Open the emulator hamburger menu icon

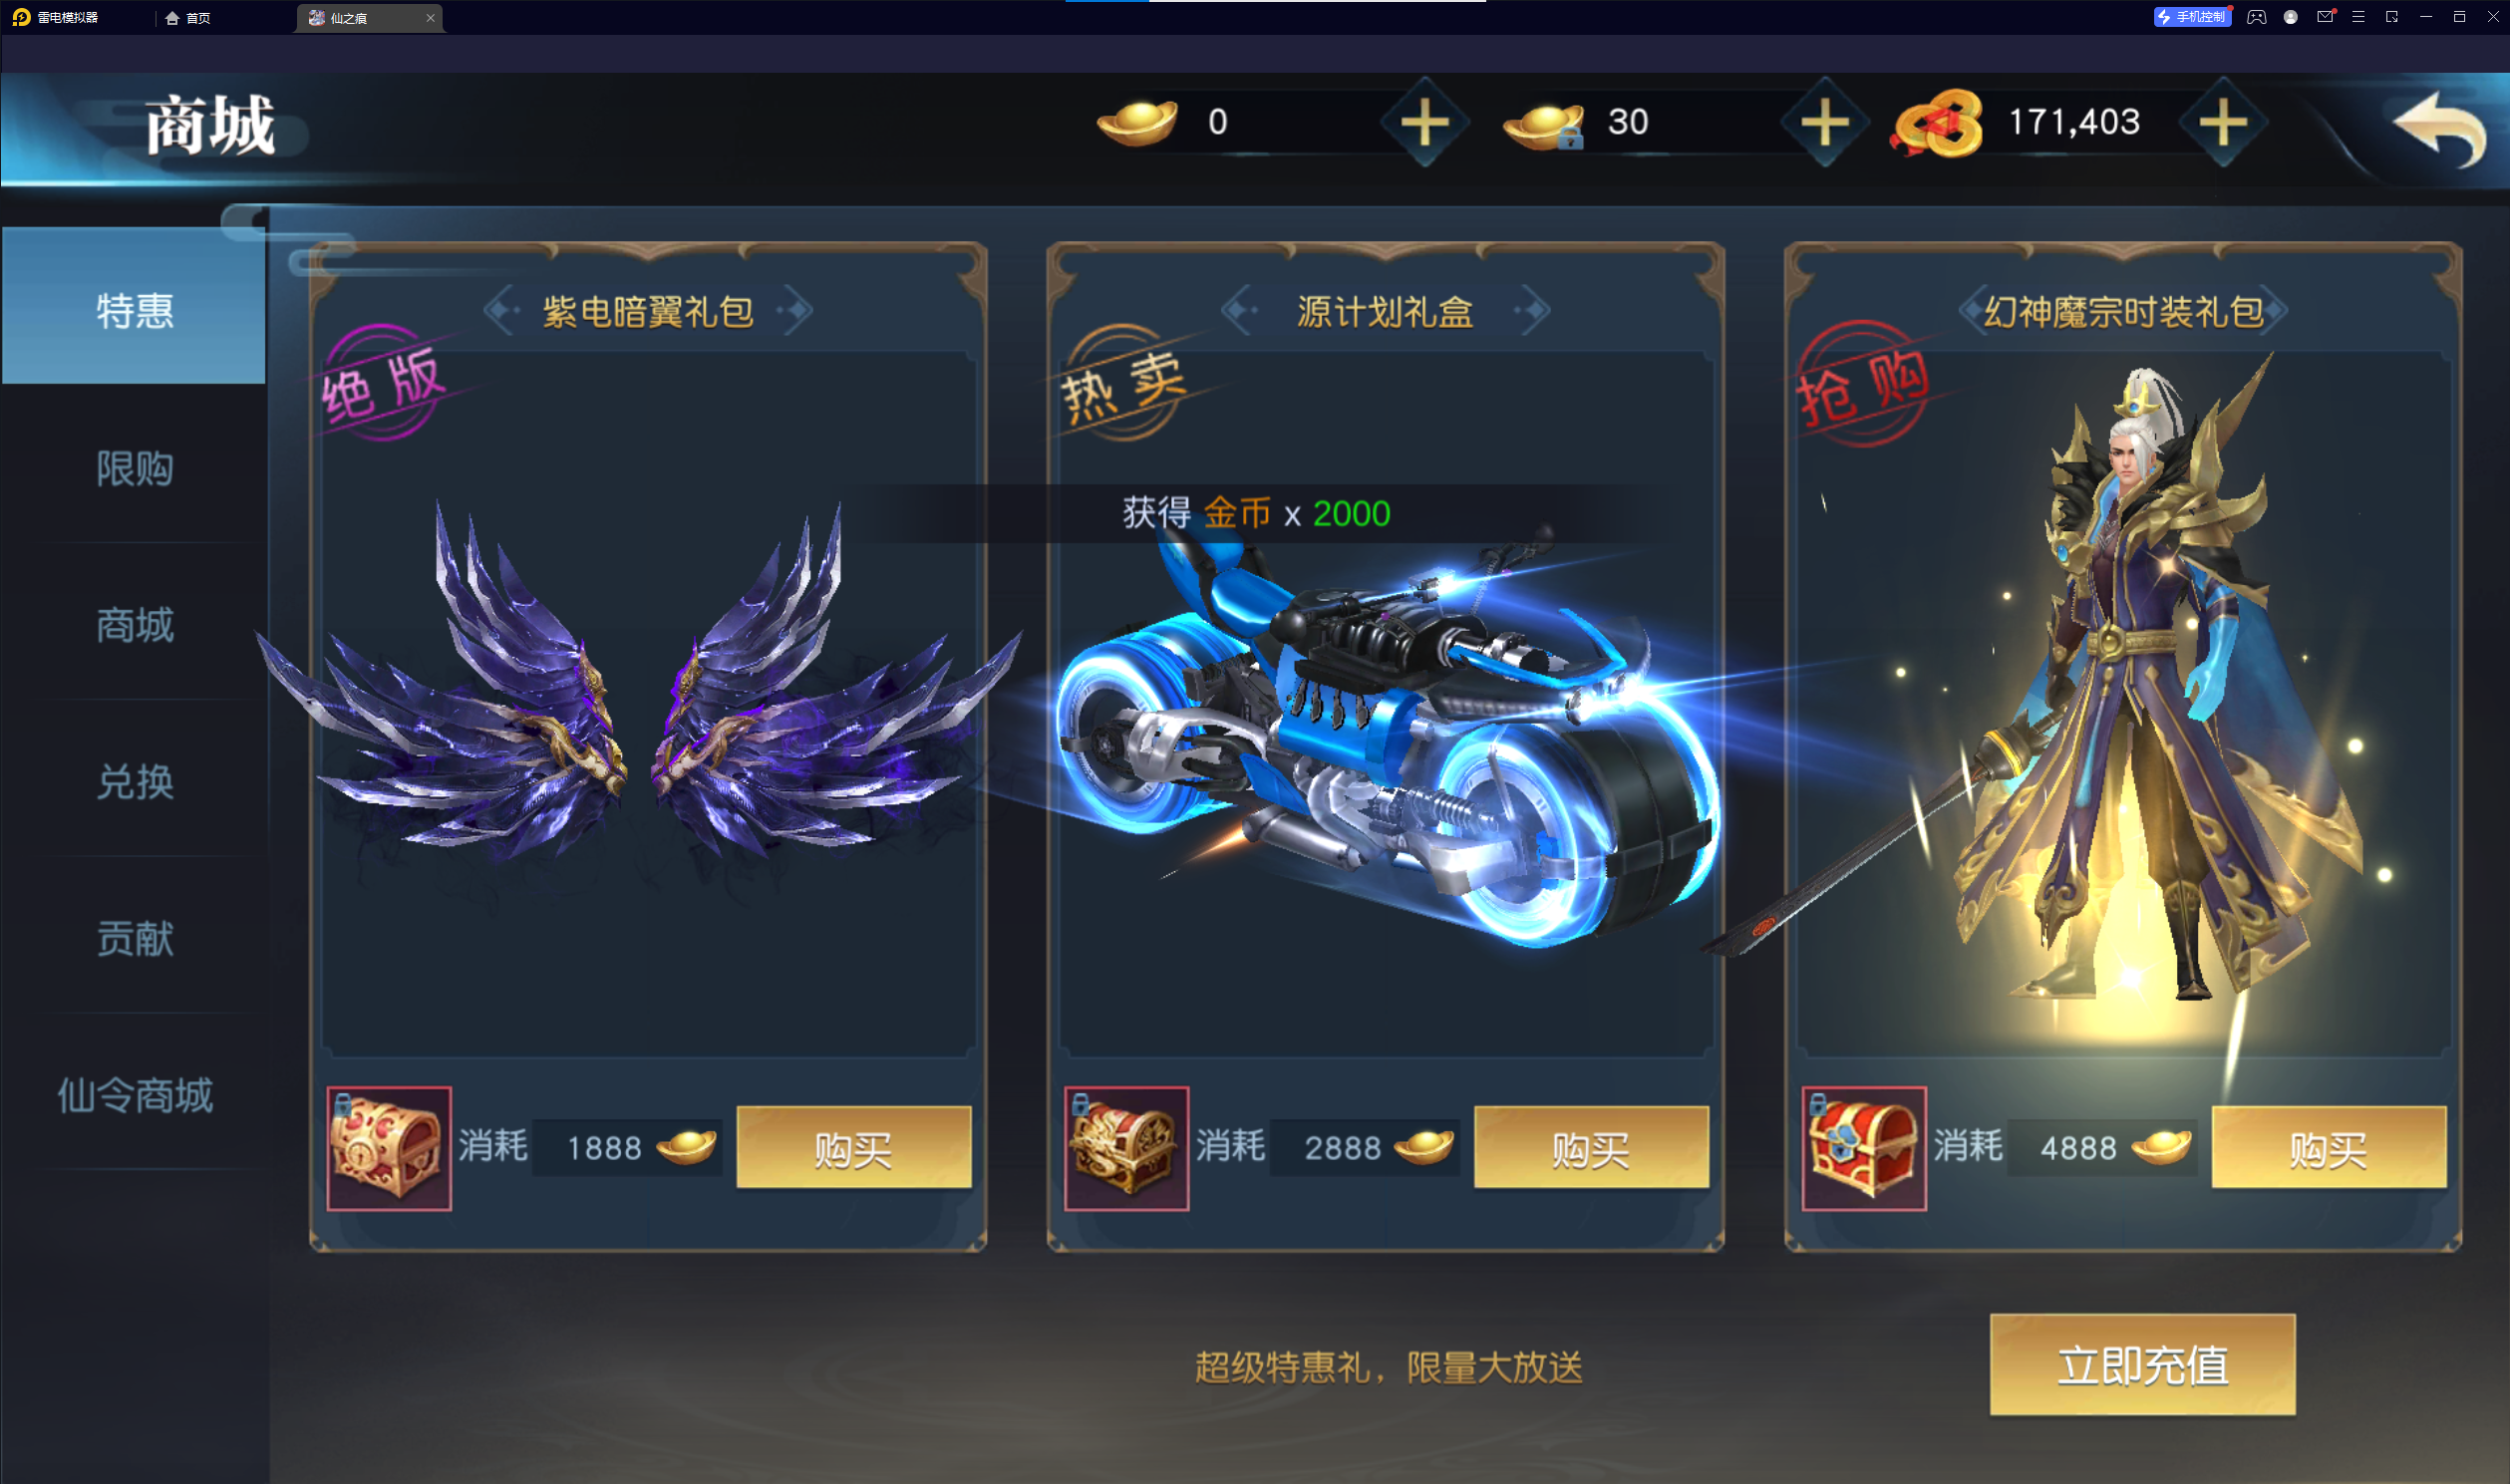[x=2358, y=17]
